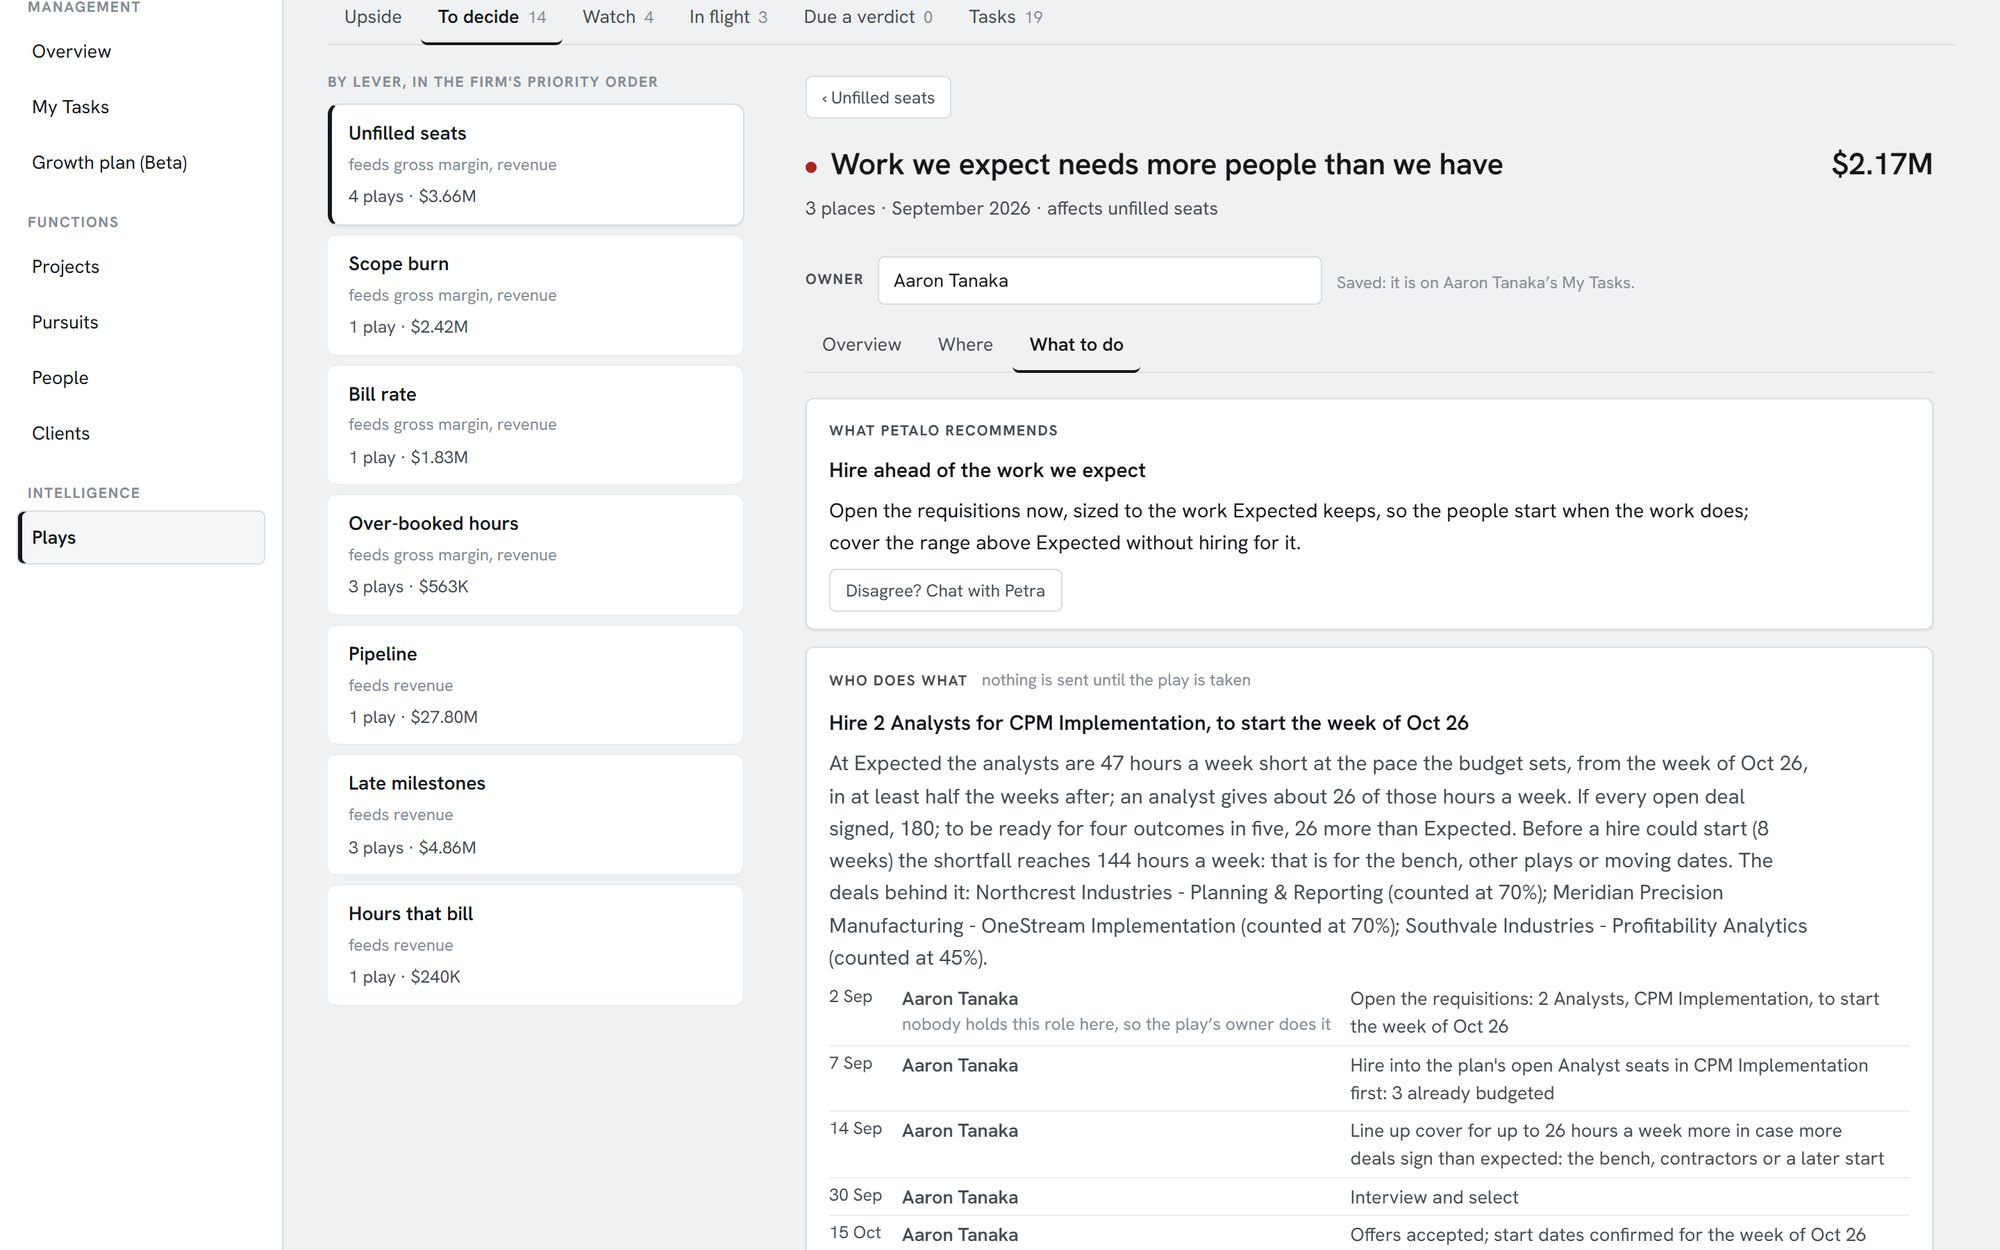Click Disagree? Chat with Petra button
2000x1250 pixels.
tap(945, 591)
